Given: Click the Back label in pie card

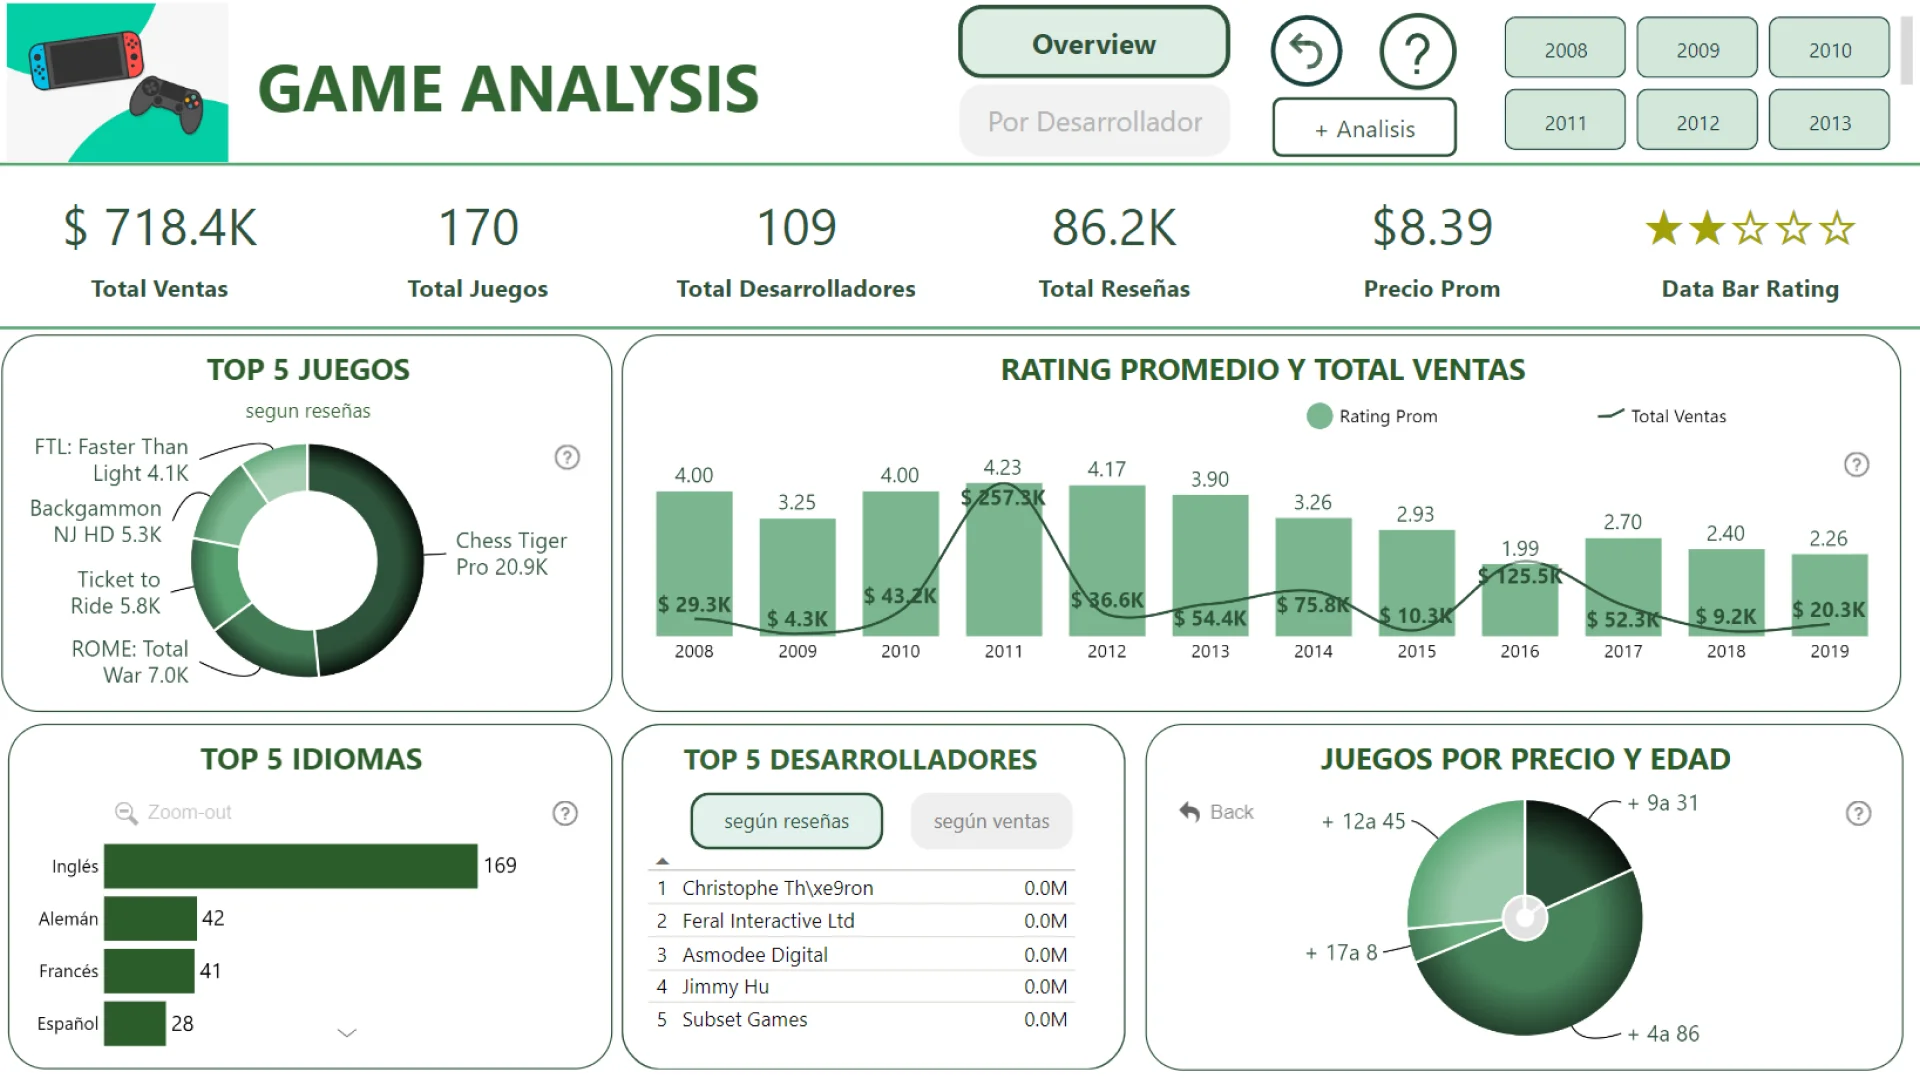Looking at the screenshot, I should tap(1231, 812).
